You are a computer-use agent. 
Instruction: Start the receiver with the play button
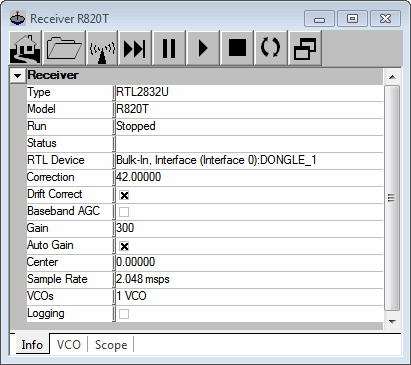point(203,48)
